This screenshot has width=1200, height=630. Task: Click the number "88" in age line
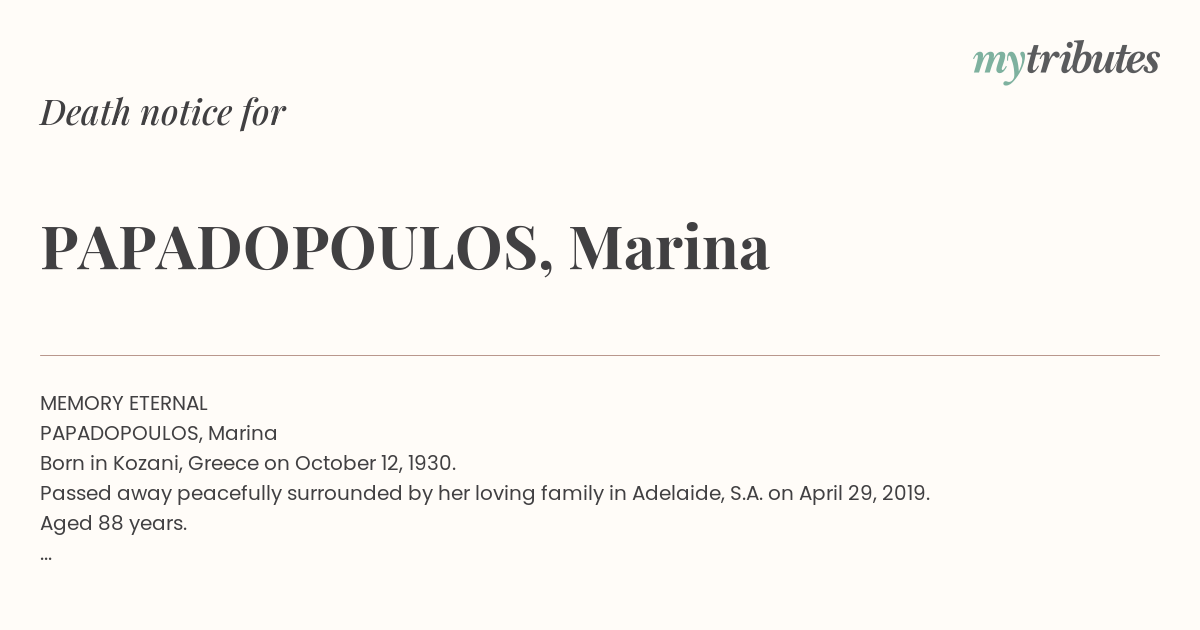tap(110, 523)
